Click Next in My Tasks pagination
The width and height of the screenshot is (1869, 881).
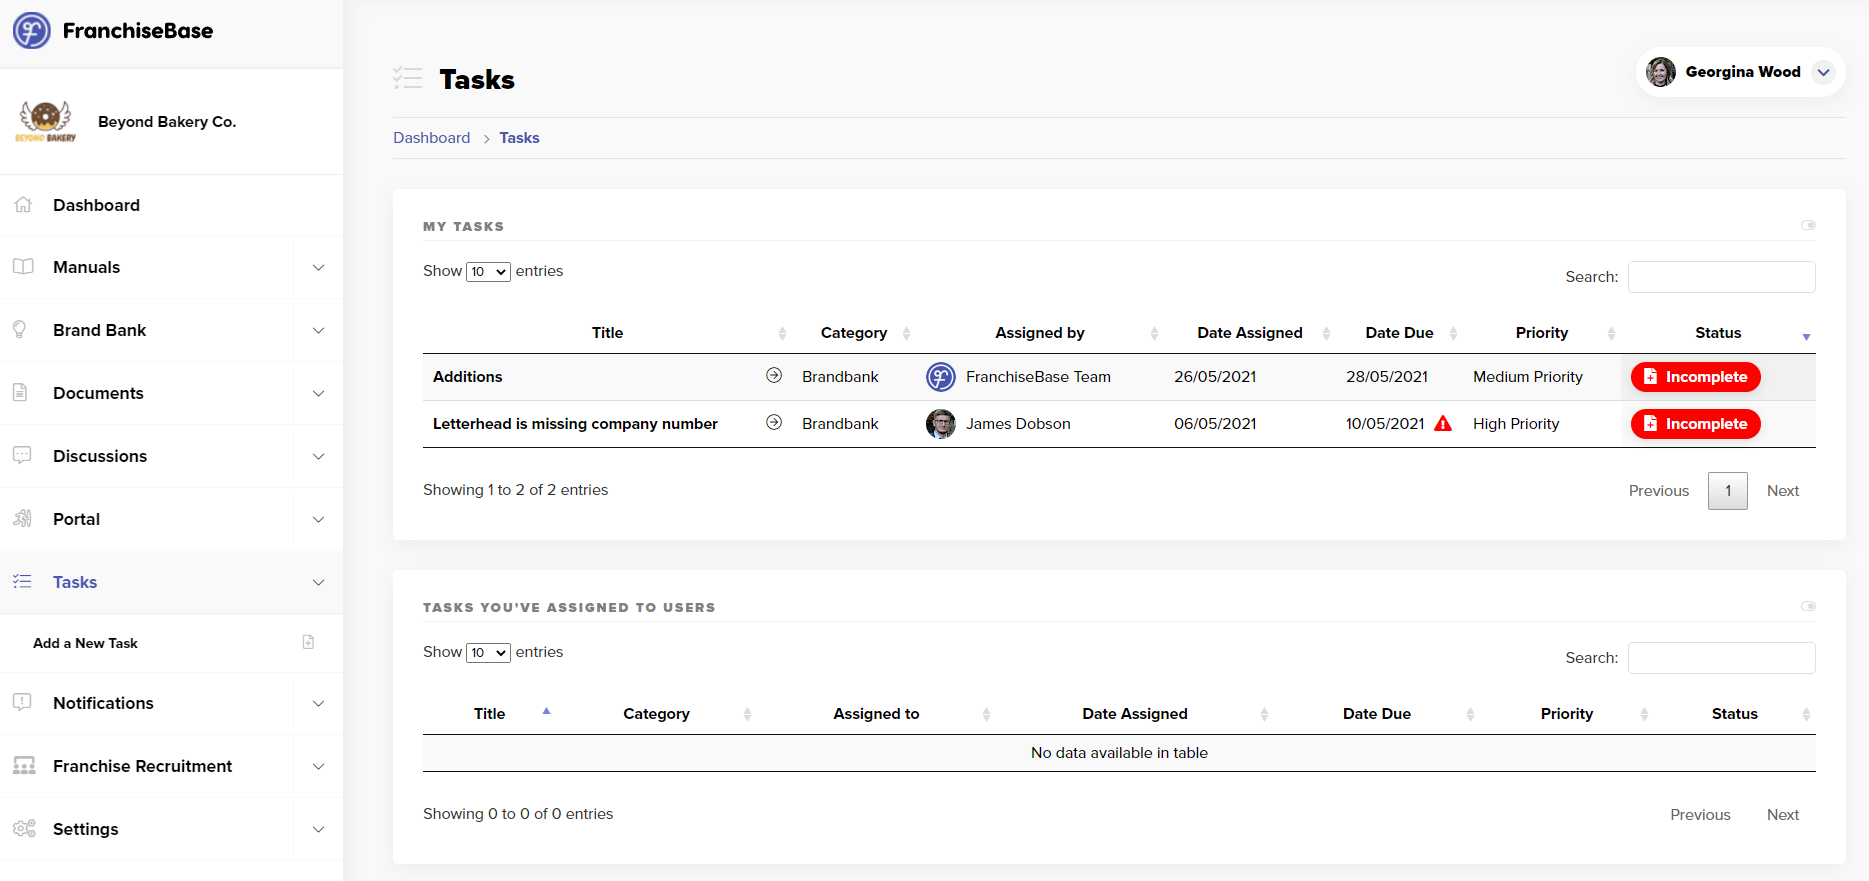1782,491
